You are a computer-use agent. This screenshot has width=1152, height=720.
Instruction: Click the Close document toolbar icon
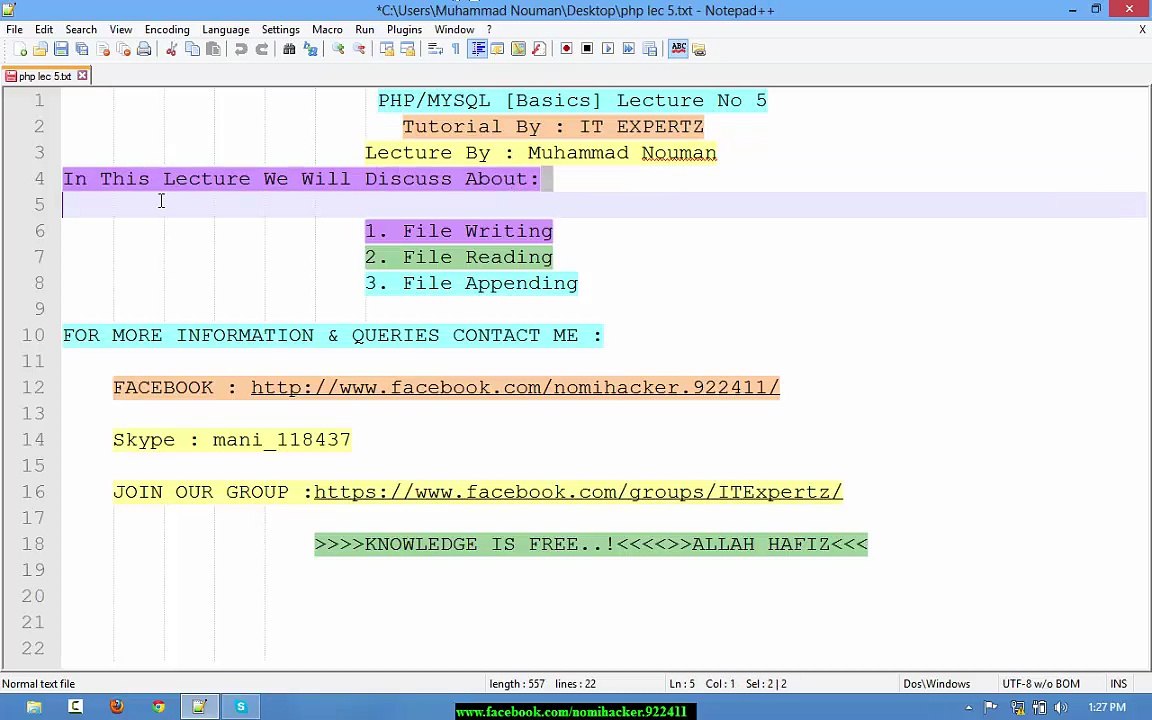(x=103, y=49)
